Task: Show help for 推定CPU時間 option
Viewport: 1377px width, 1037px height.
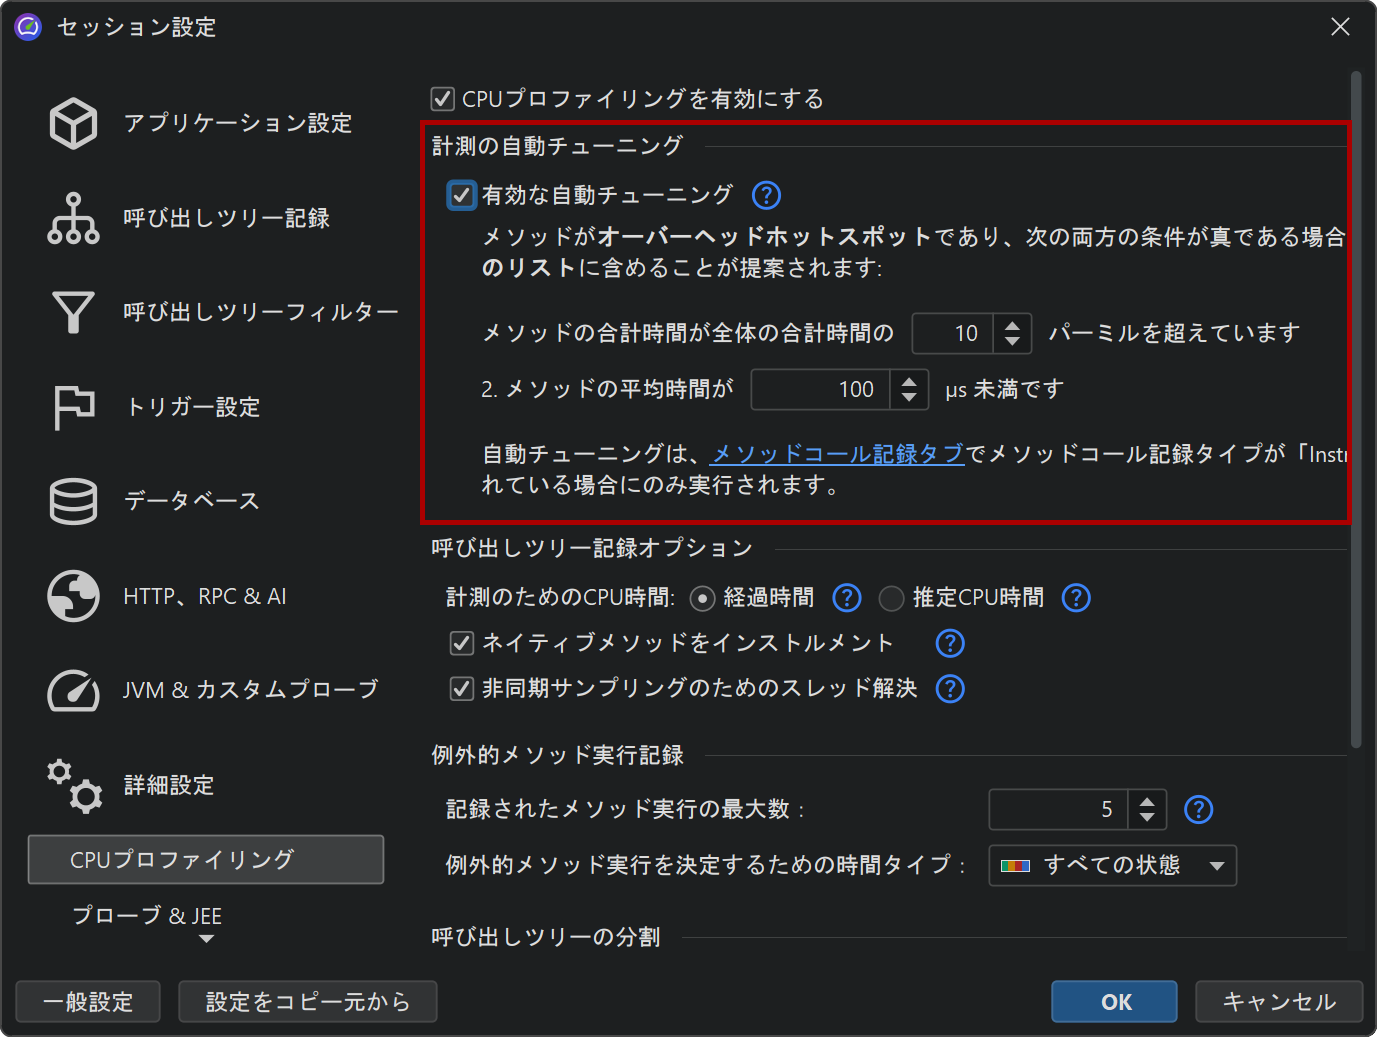Action: pos(1076,598)
